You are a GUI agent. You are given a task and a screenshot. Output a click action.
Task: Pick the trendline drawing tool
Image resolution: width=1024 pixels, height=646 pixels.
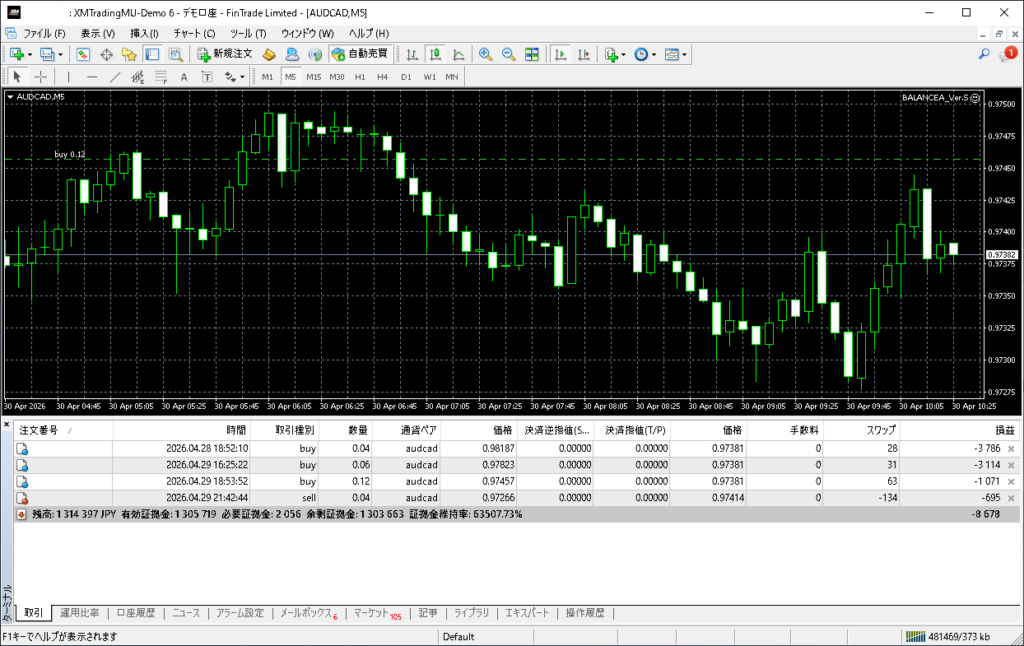tap(114, 76)
